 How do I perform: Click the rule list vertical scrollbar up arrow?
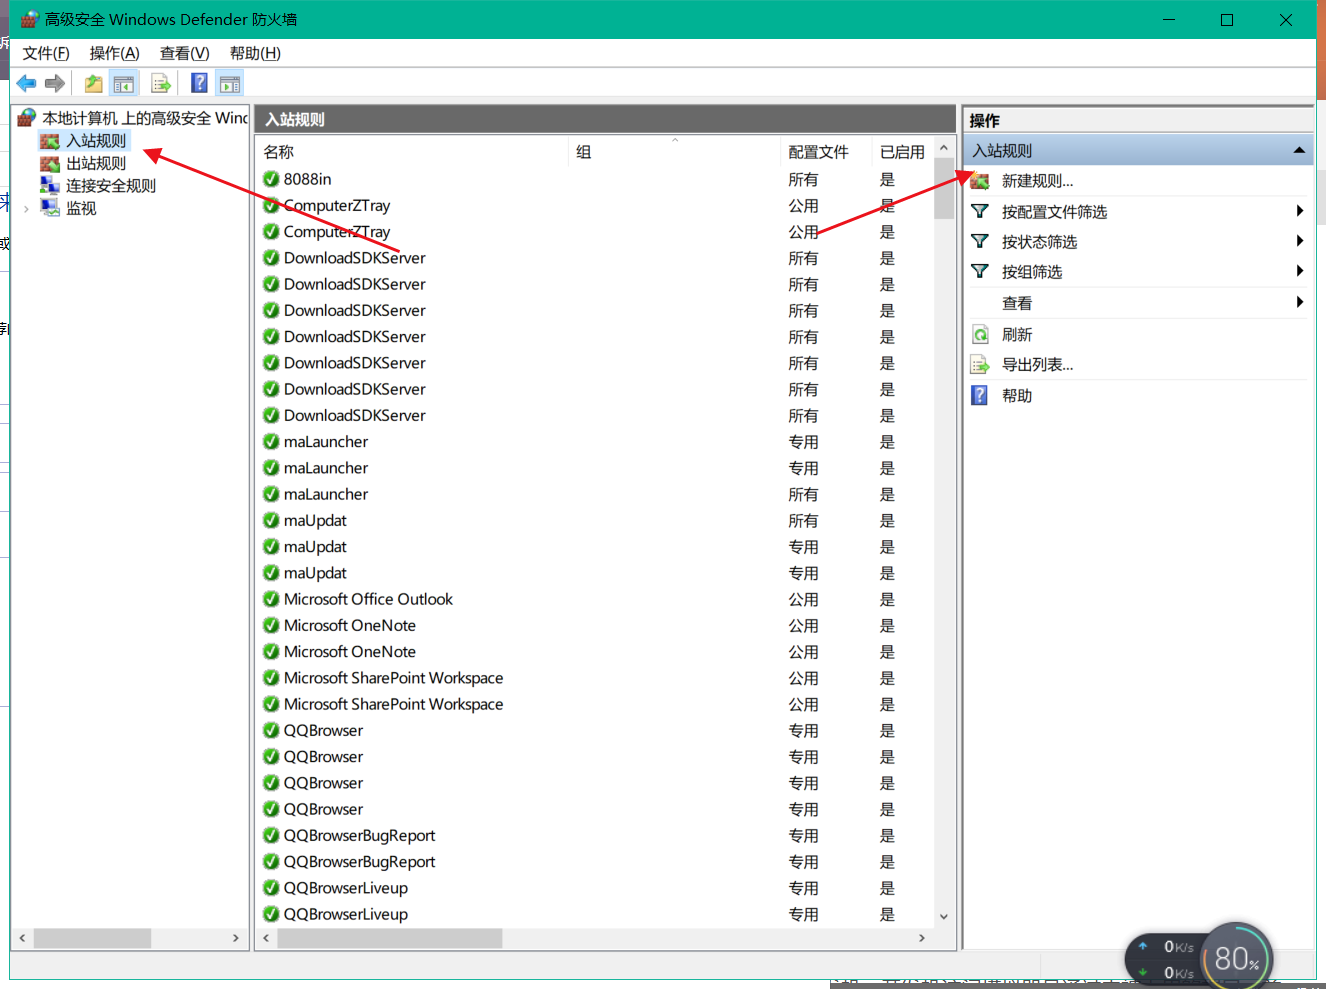pyautogui.click(x=943, y=148)
